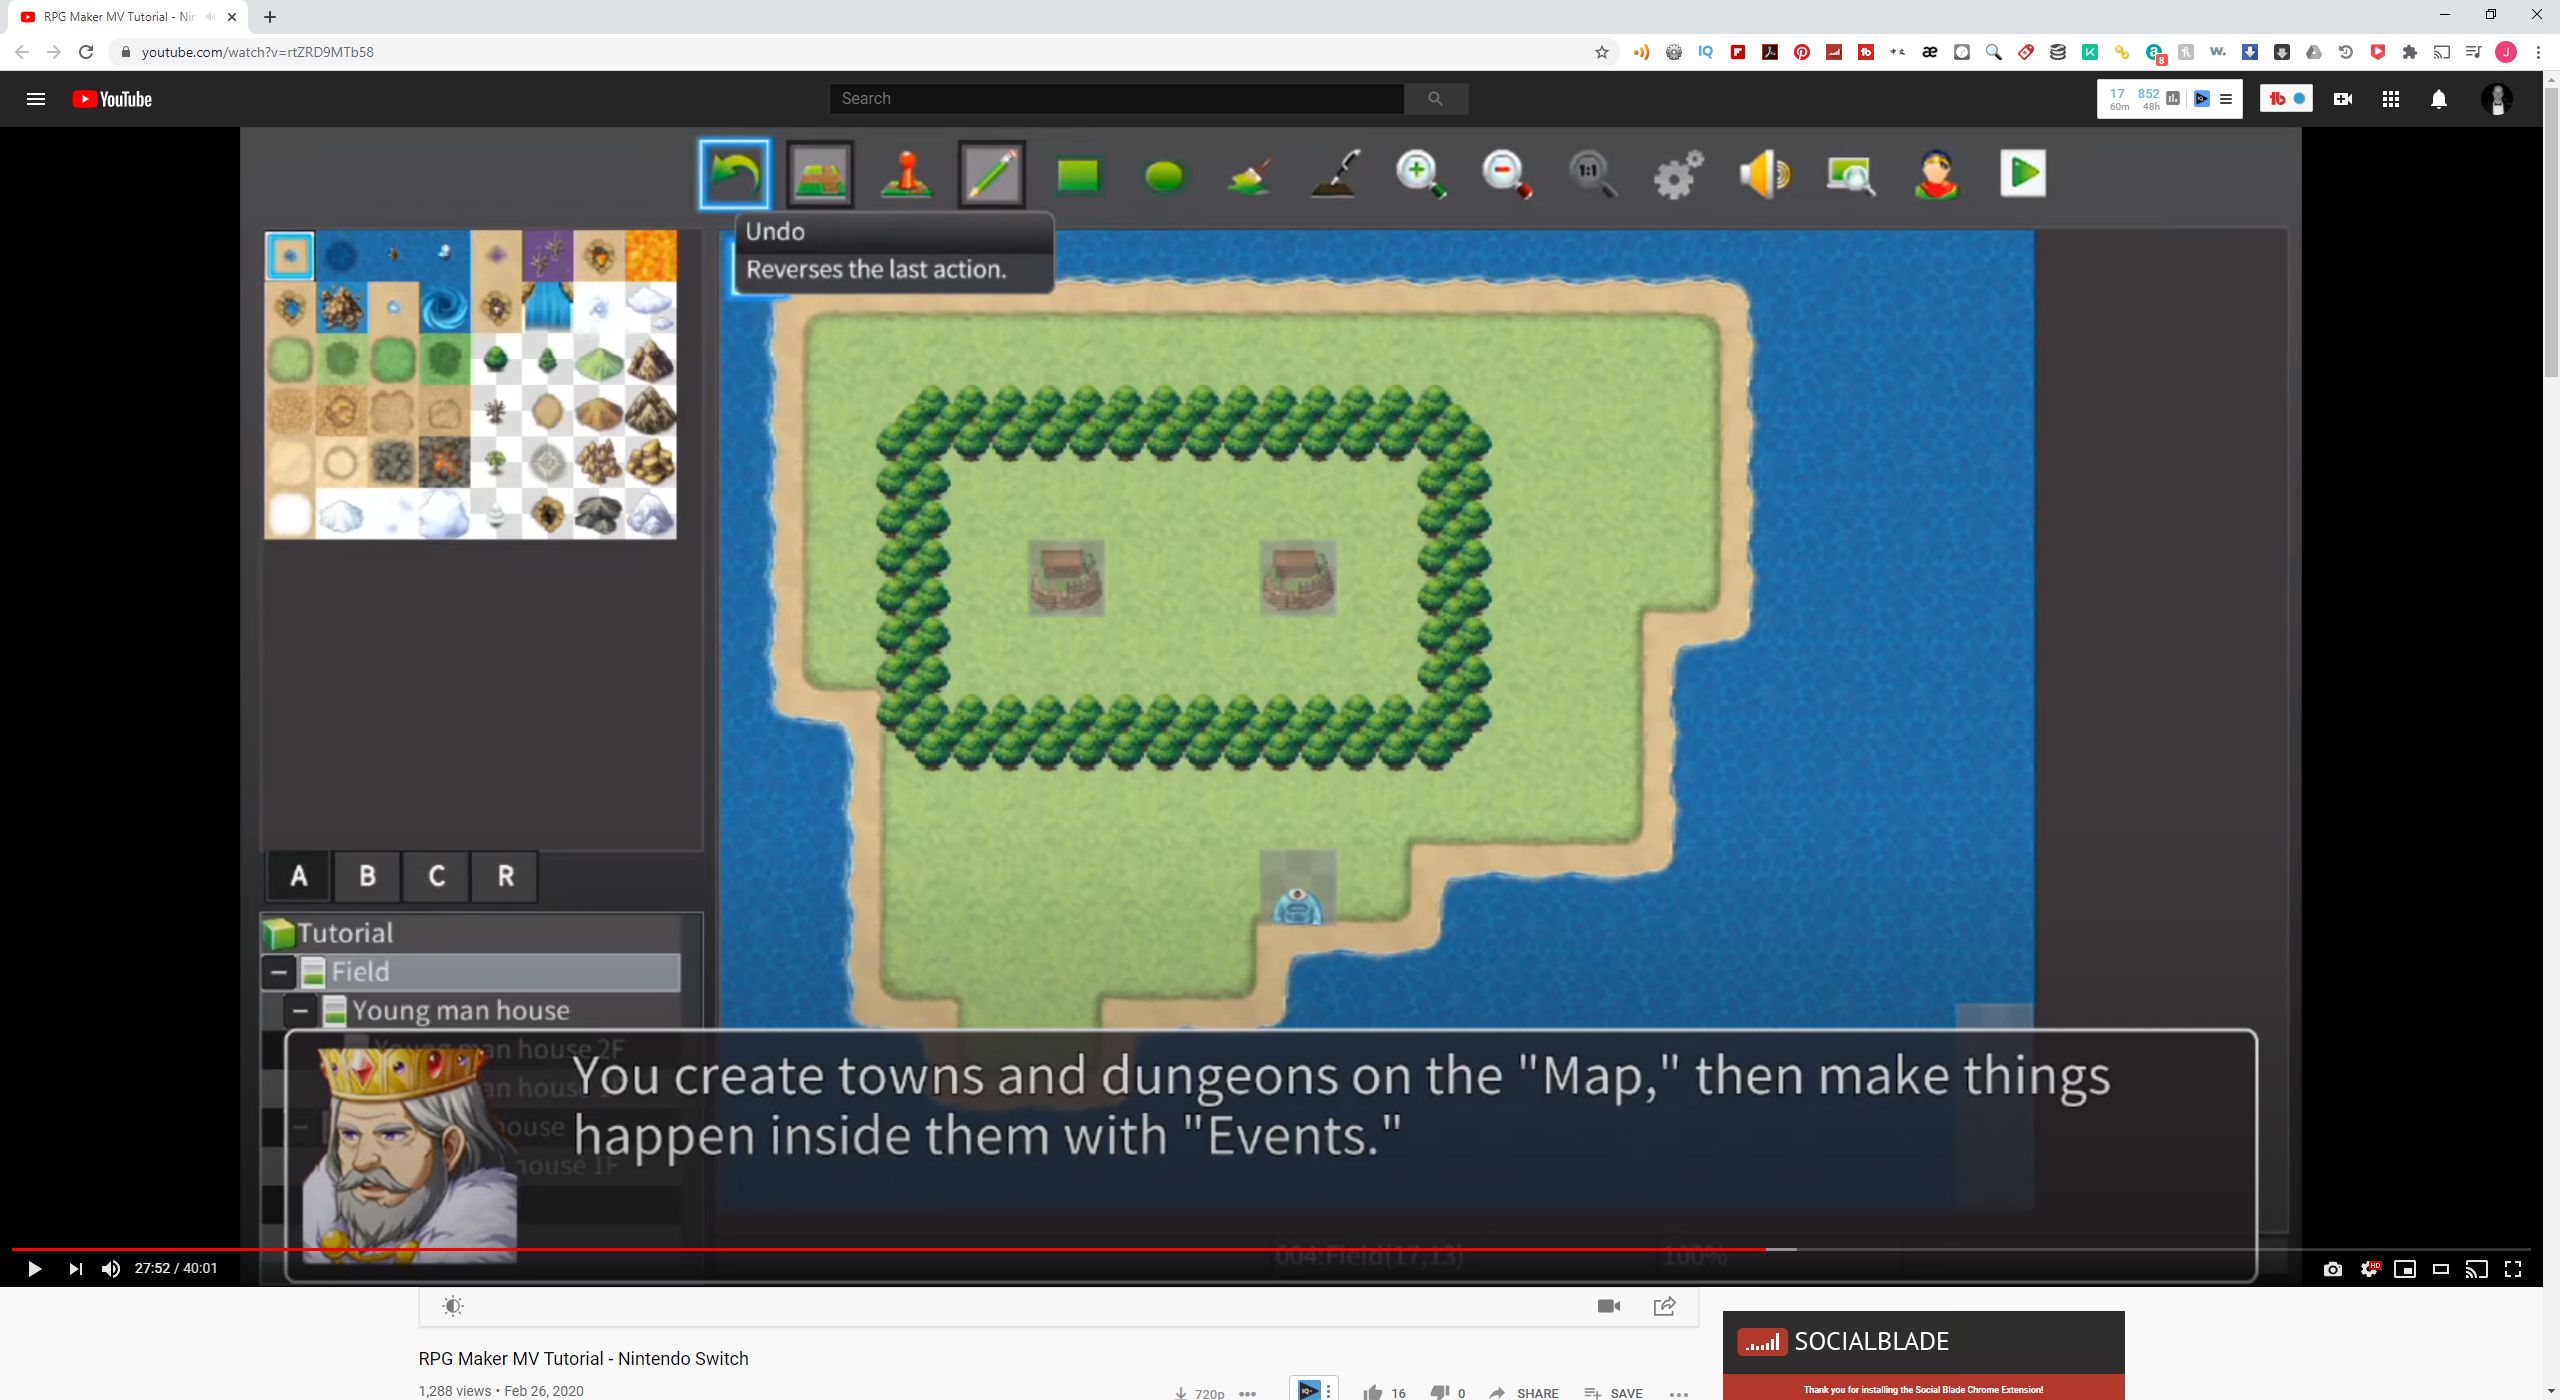Select the Flood Fill bucket tool
2560x1400 pixels.
tap(1250, 175)
